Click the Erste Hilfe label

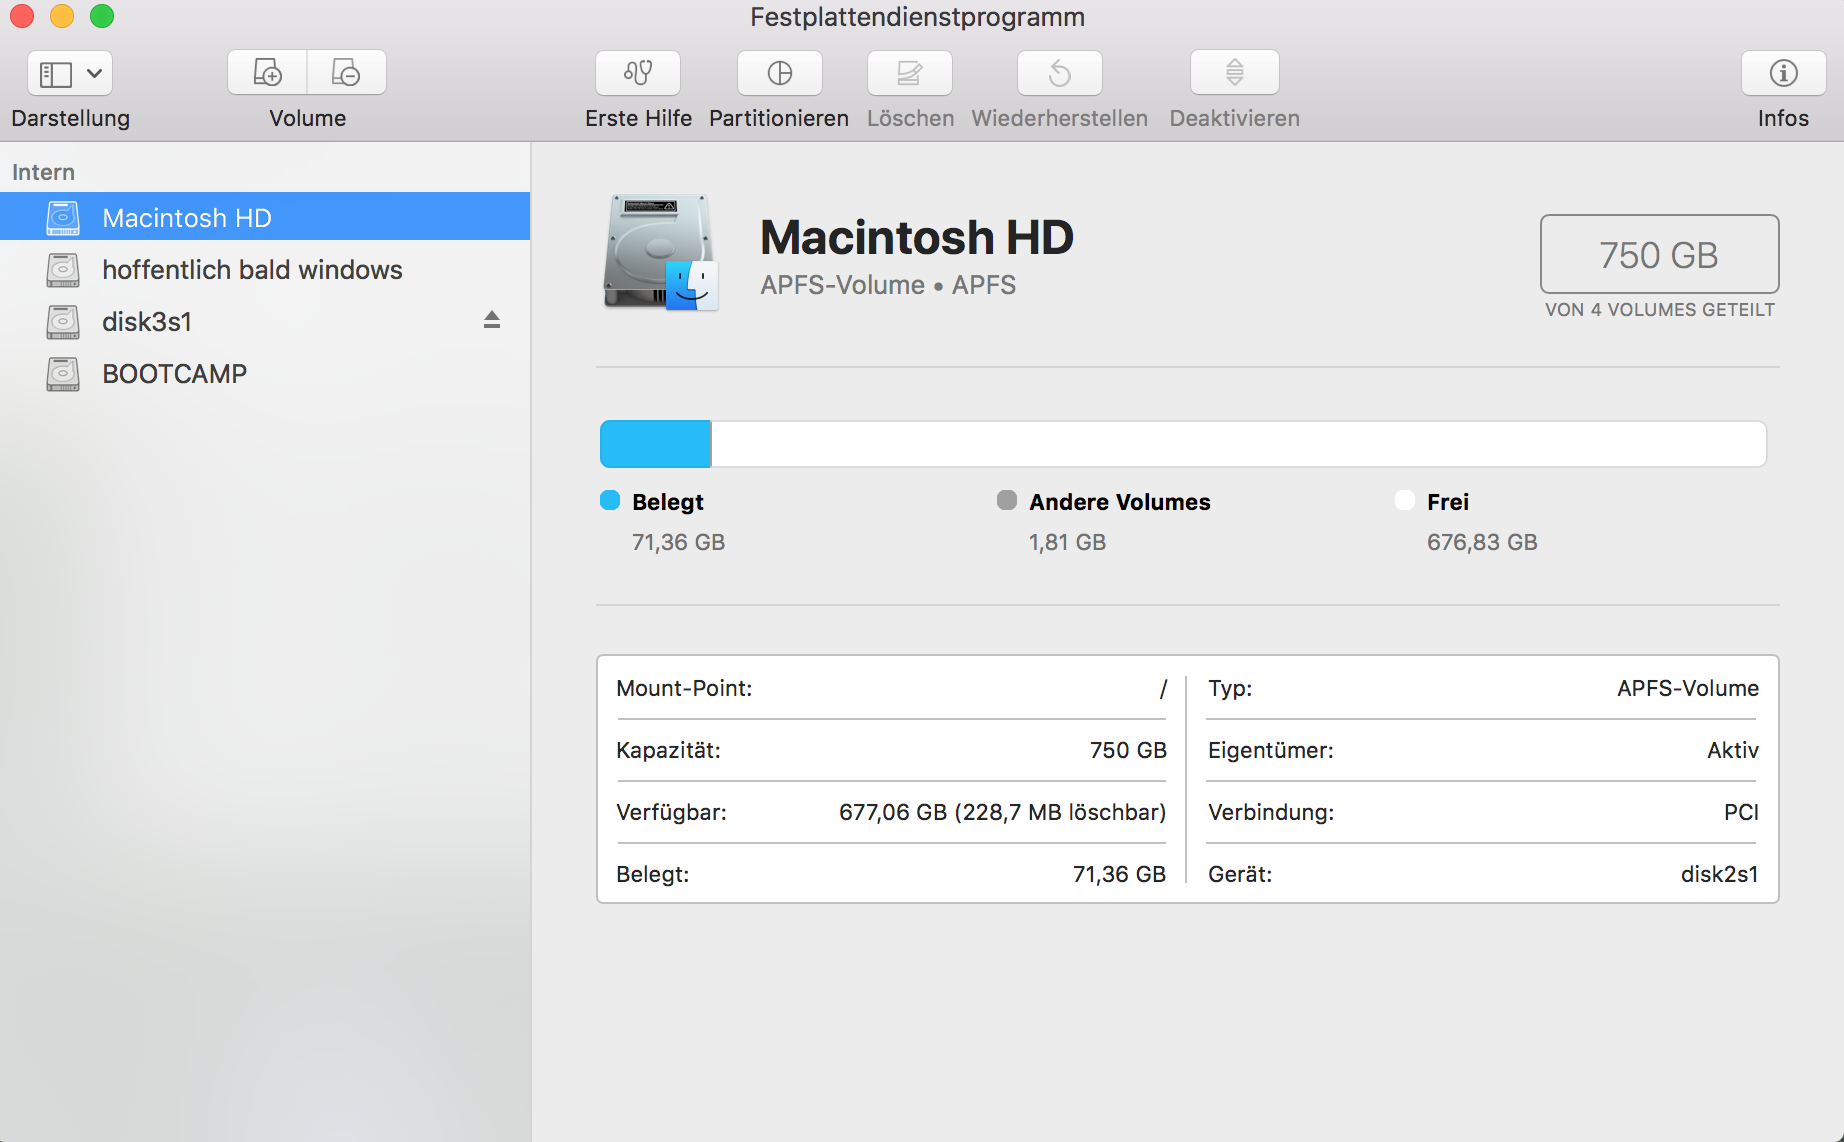639,118
